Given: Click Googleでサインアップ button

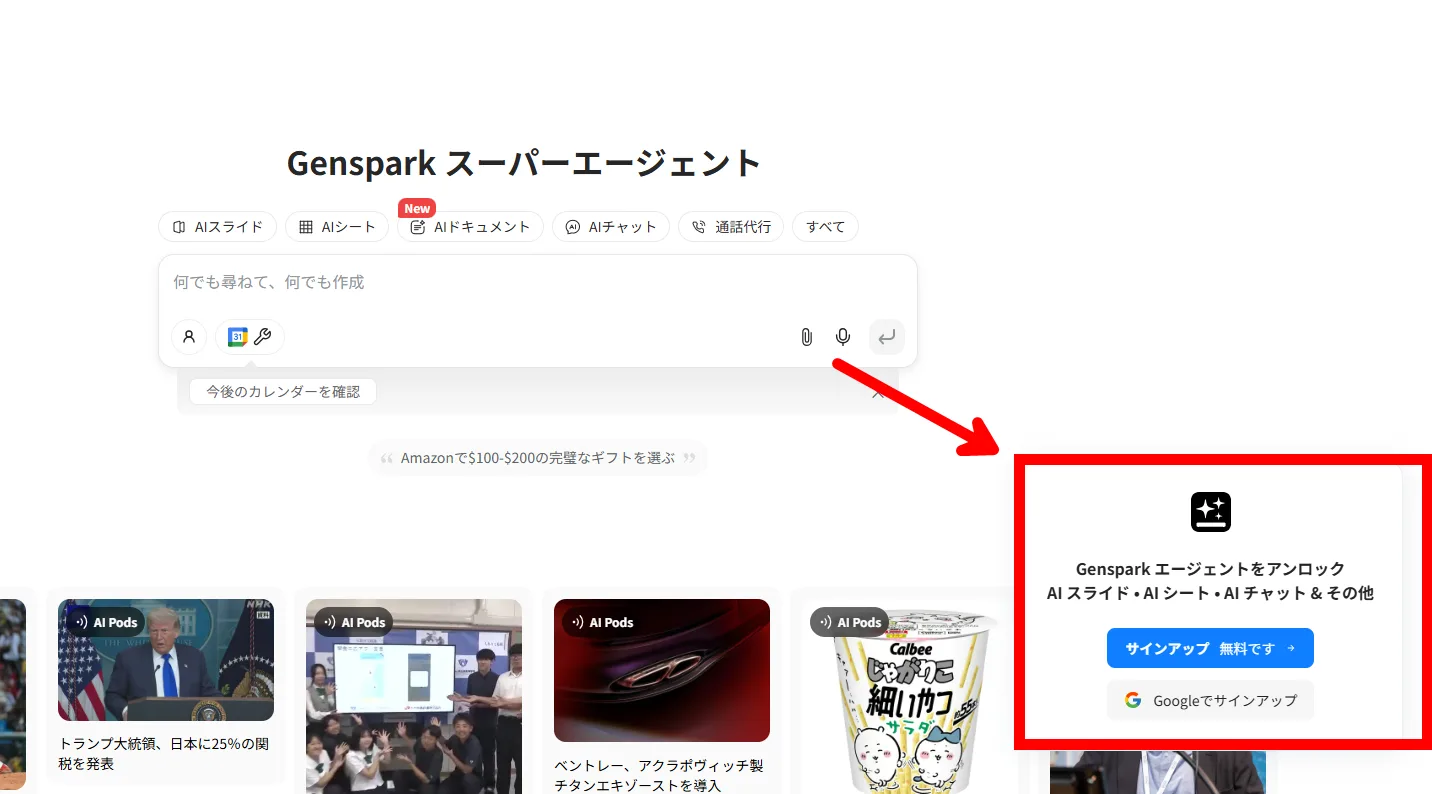Looking at the screenshot, I should click(x=1210, y=700).
